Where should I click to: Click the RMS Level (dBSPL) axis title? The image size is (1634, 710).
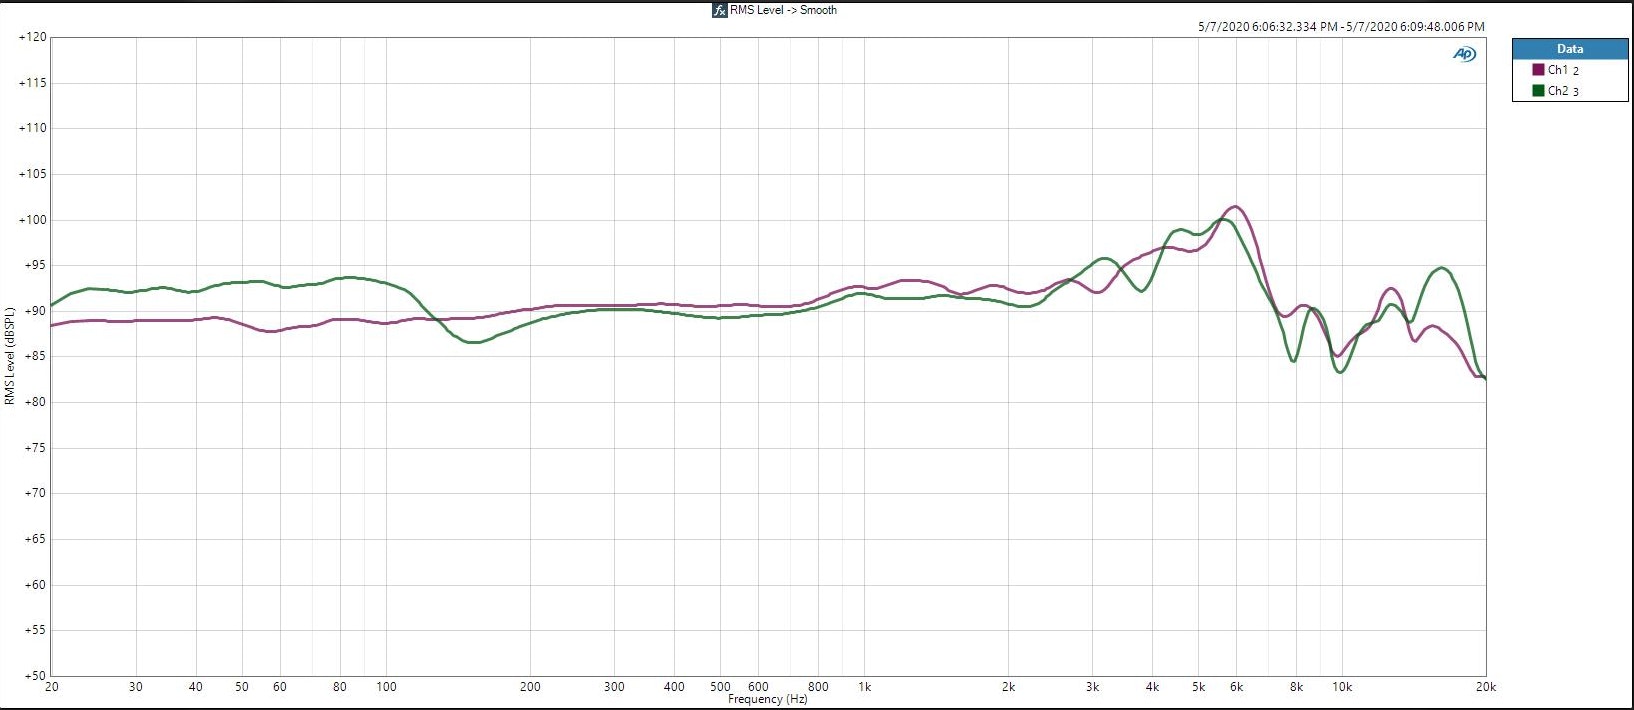[x=10, y=357]
